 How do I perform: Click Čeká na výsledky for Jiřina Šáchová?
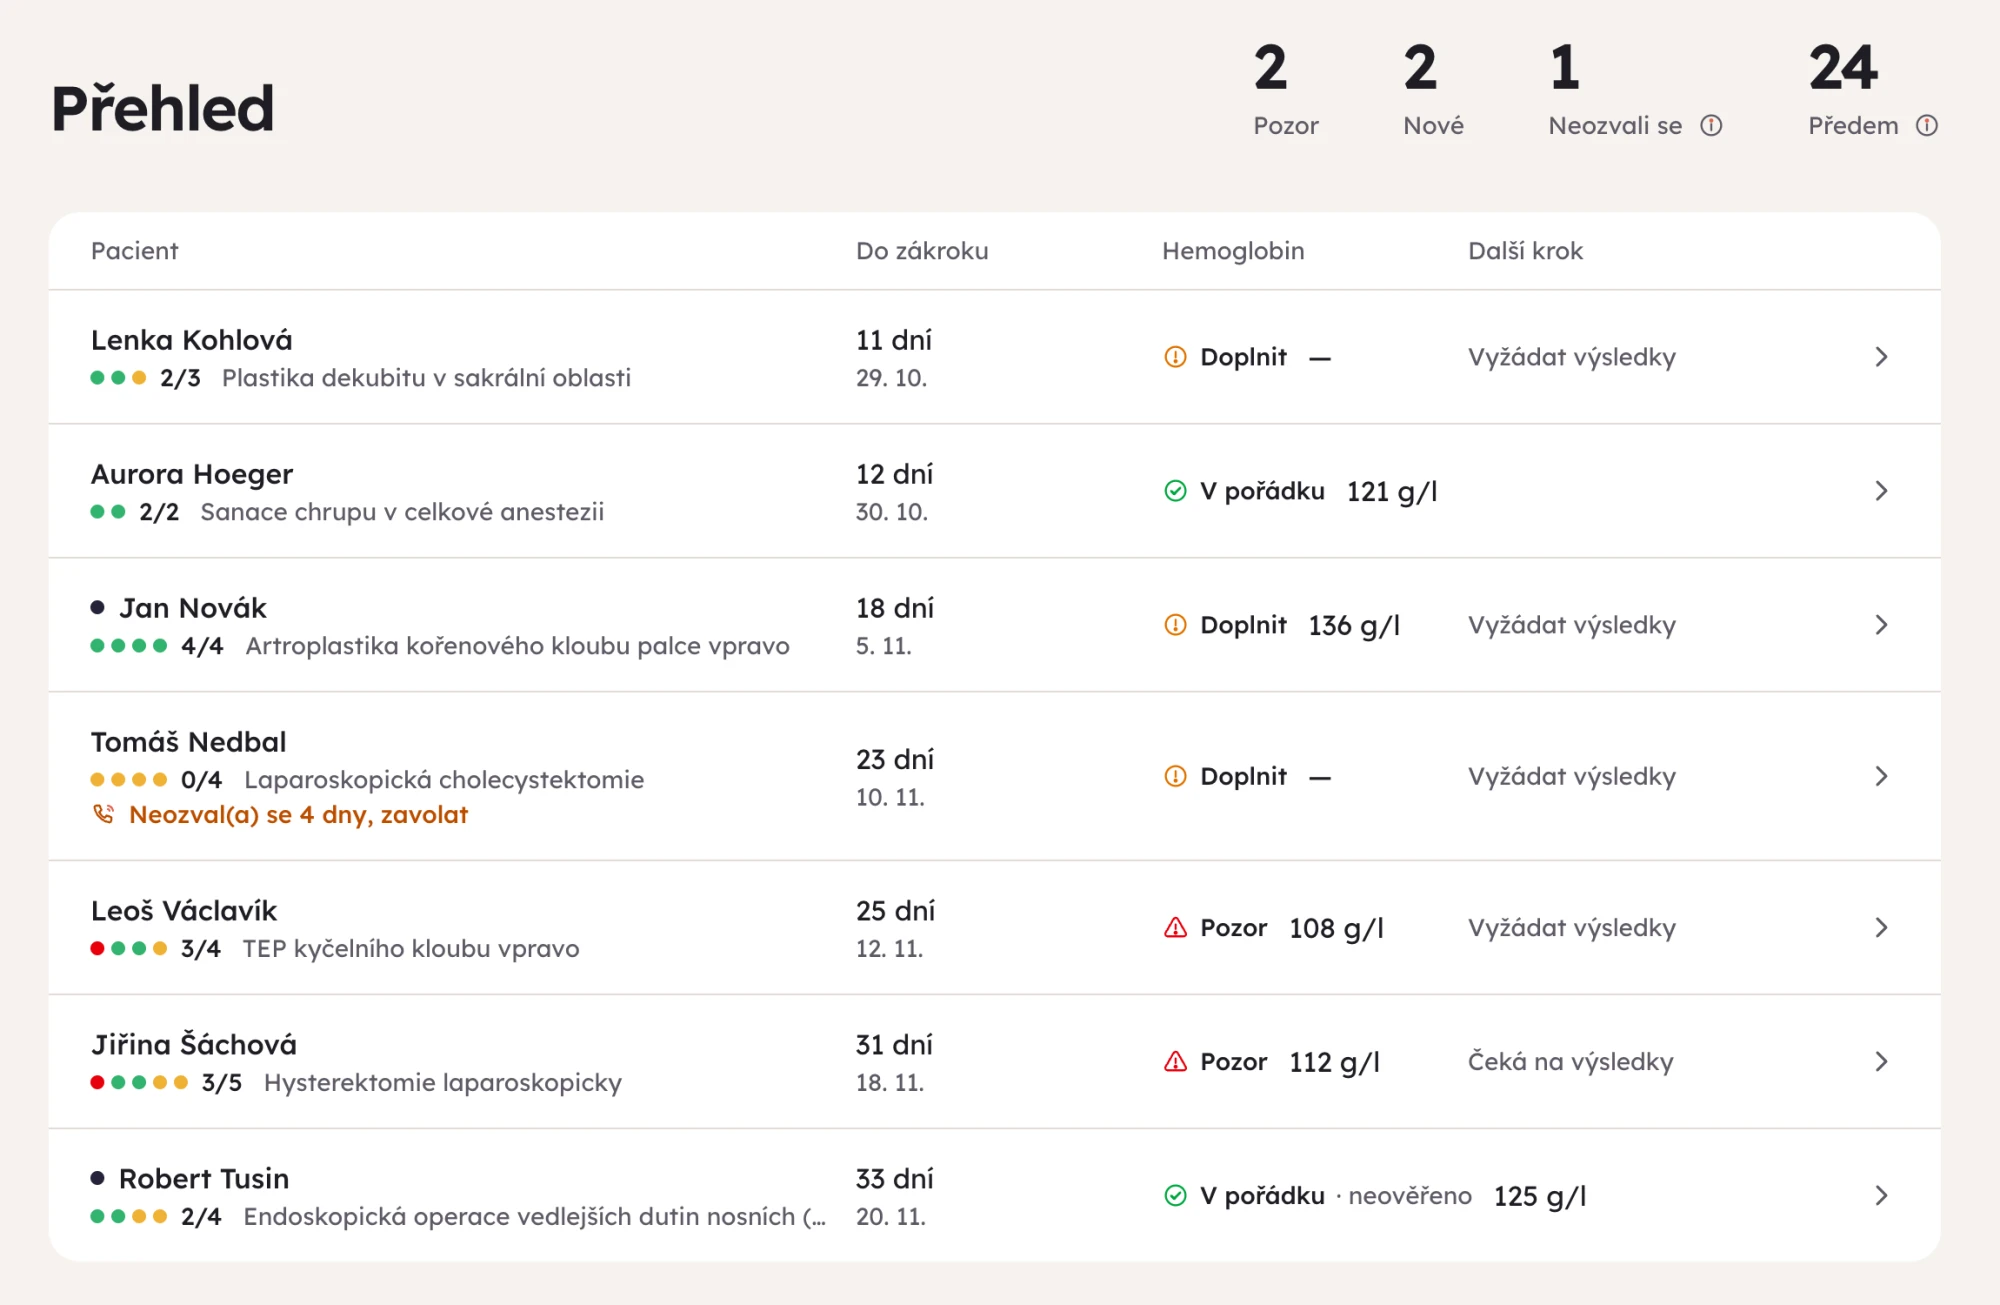[1570, 1062]
